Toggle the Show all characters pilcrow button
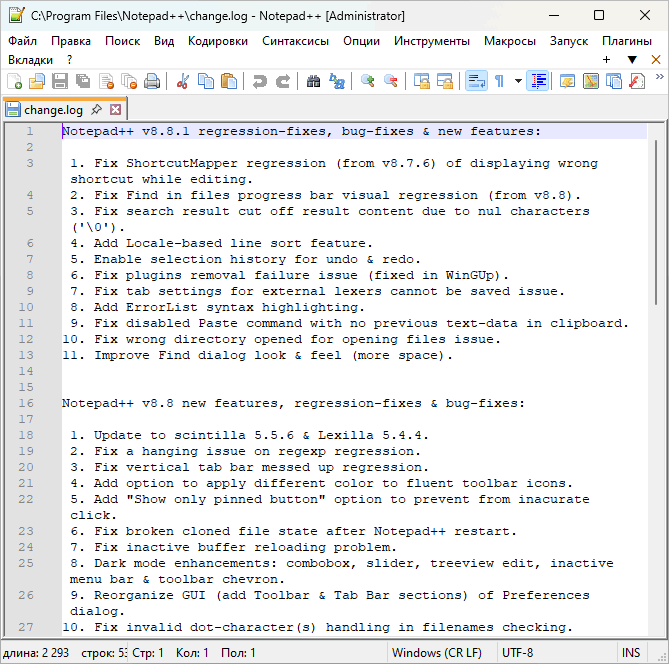 tap(499, 82)
